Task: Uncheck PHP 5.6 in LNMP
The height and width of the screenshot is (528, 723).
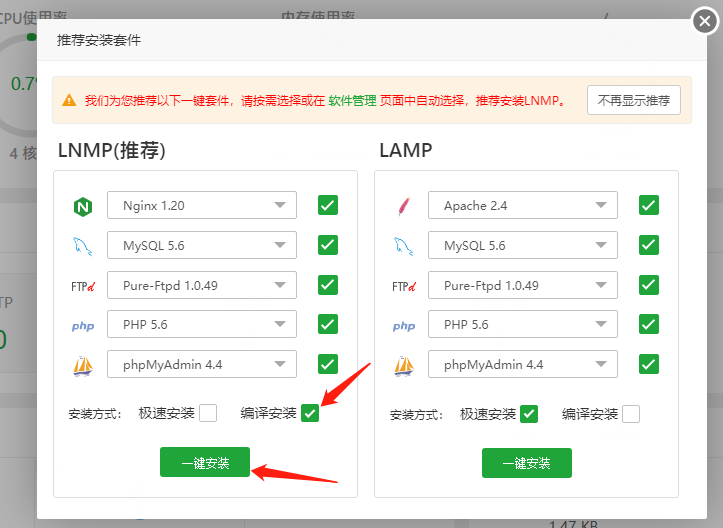Action: (328, 324)
